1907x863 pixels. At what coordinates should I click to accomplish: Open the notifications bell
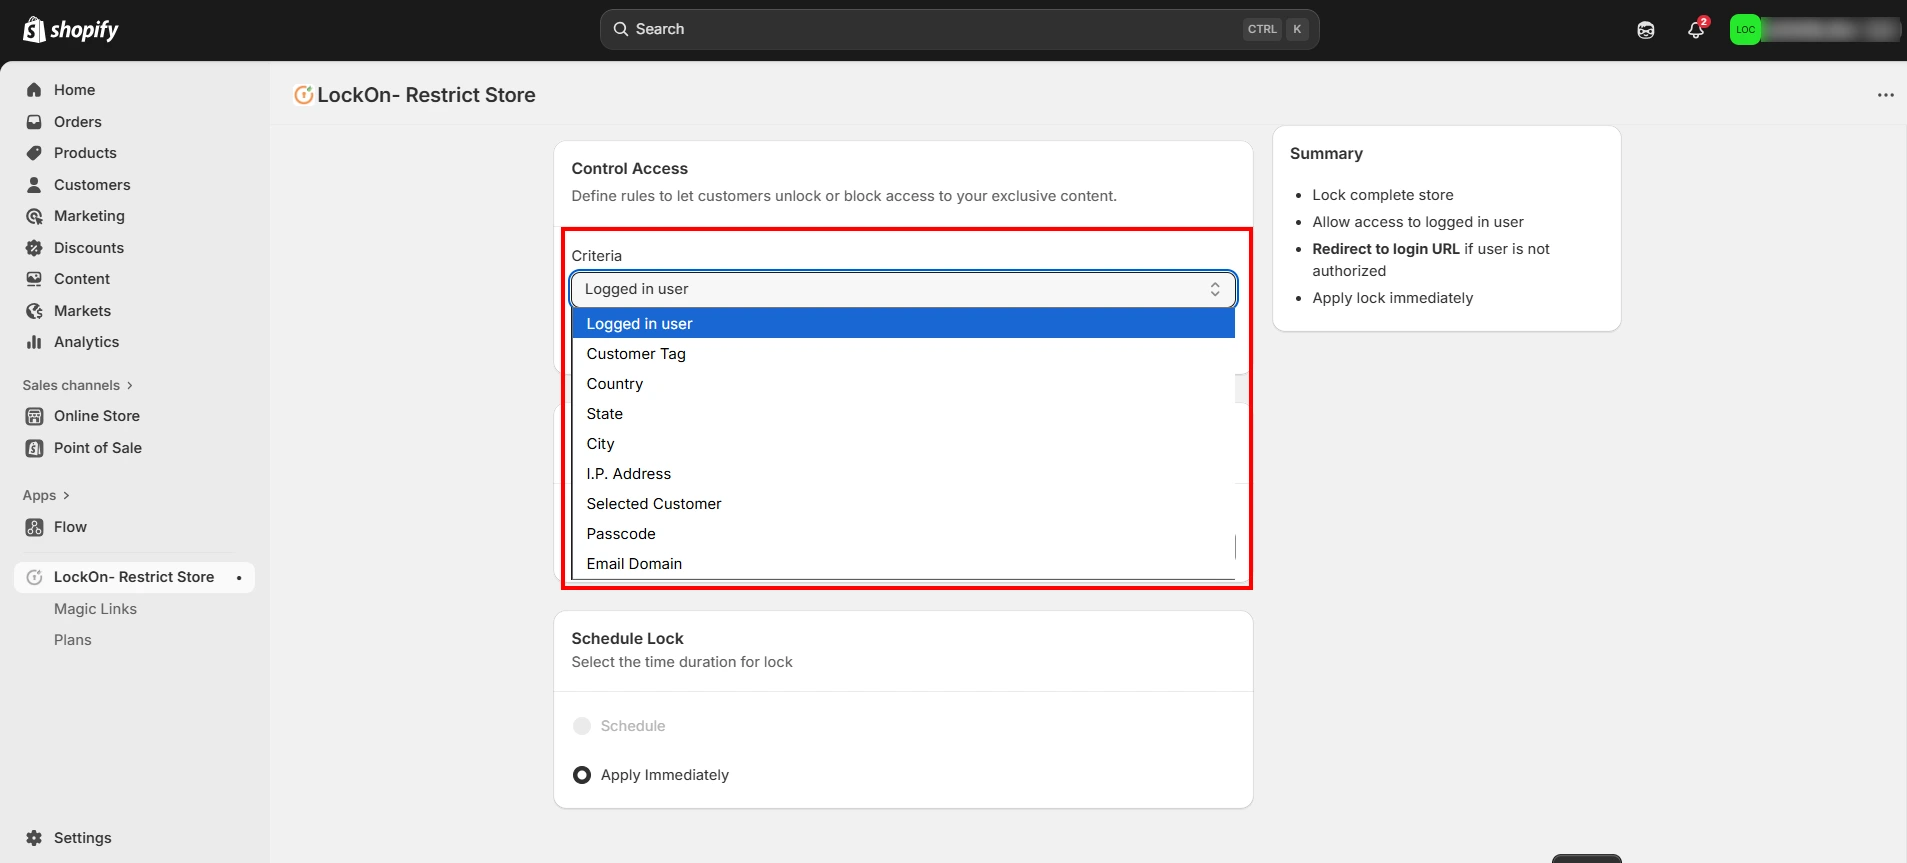(x=1695, y=30)
